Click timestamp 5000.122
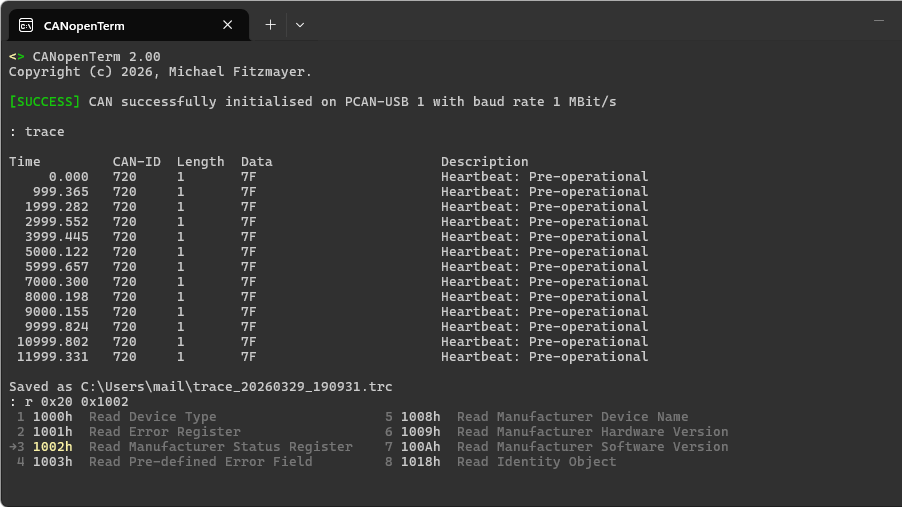This screenshot has height=507, width=902. 56,251
